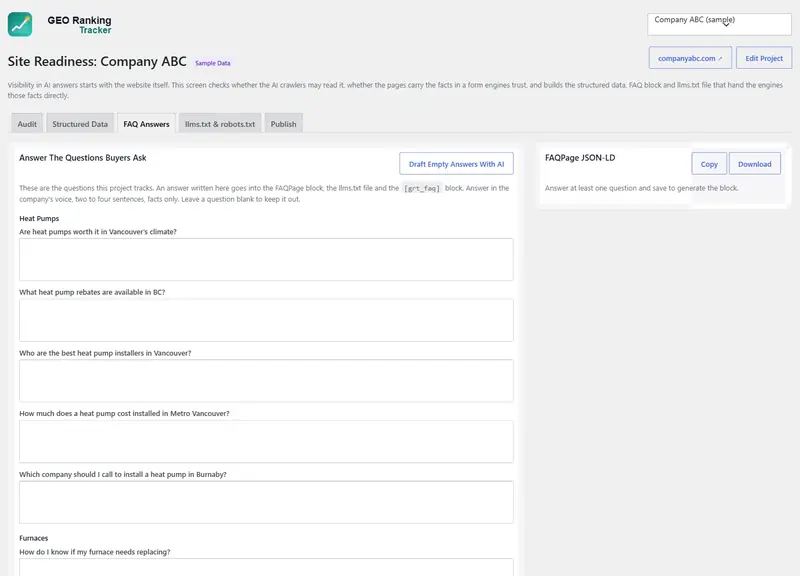
Task: Click the GEO Ranking Tracker title text
Action: click(80, 24)
